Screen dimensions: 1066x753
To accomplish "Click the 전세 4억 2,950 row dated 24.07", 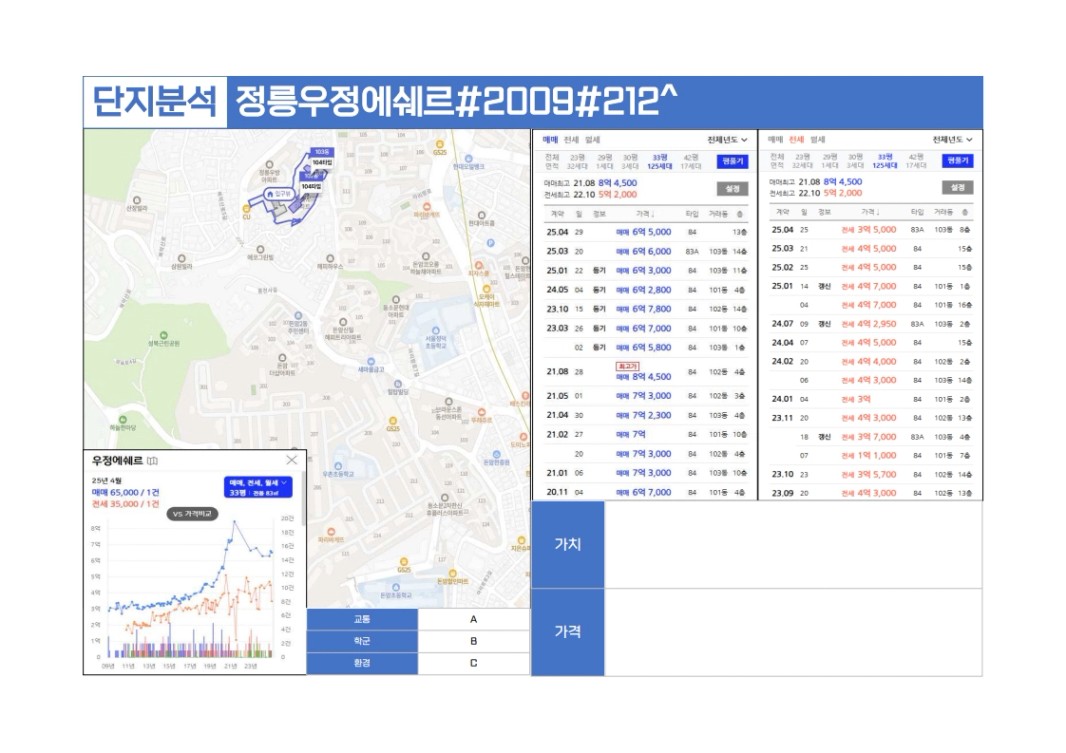I will (872, 324).
